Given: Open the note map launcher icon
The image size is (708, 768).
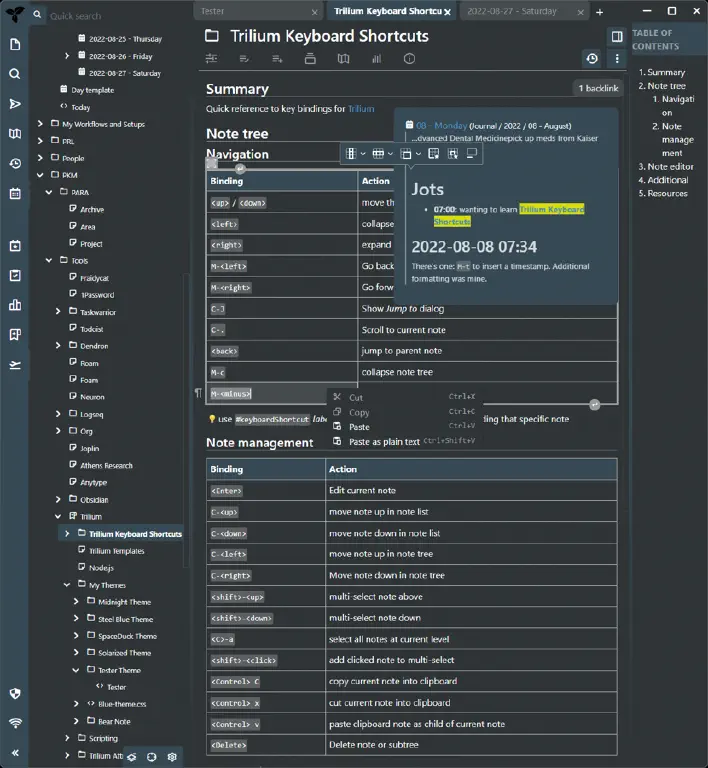Looking at the screenshot, I should click(15, 134).
